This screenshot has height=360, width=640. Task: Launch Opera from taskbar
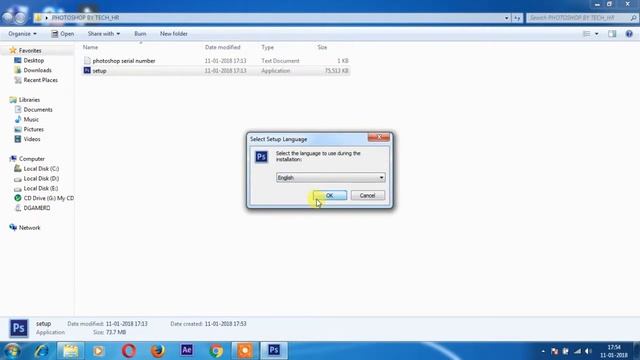coord(129,351)
